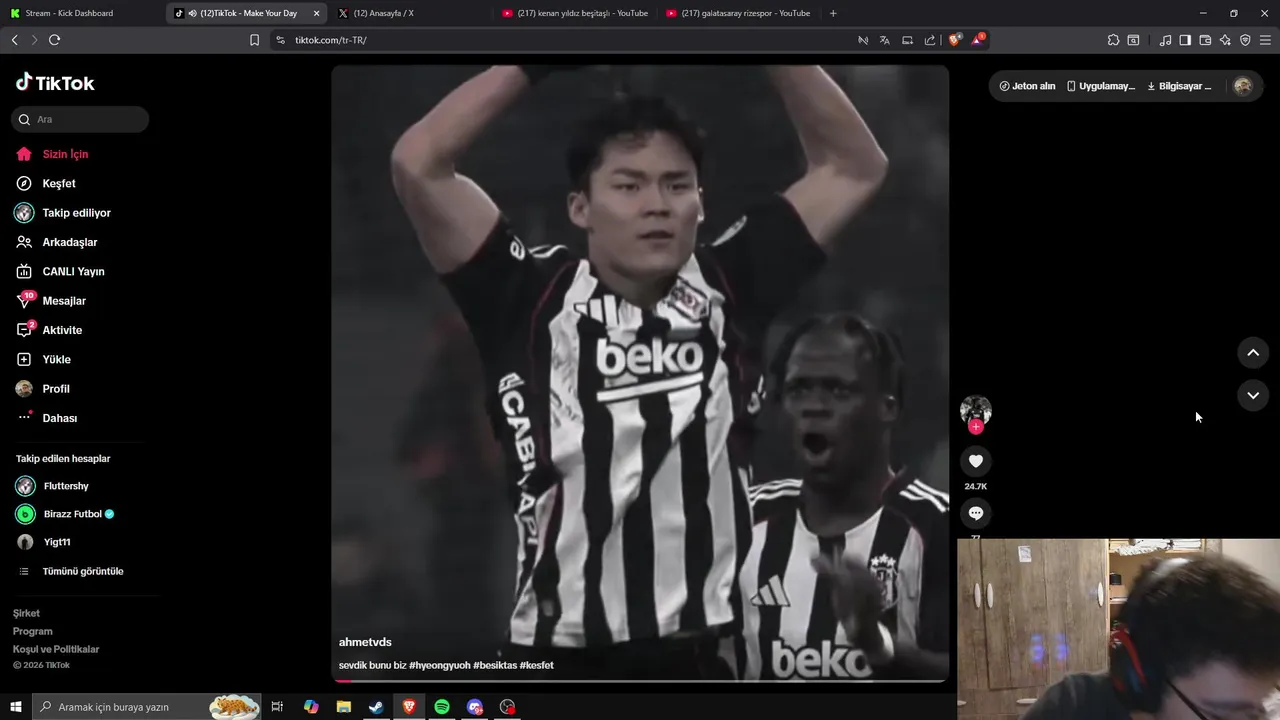Bookmark this page

(254, 40)
